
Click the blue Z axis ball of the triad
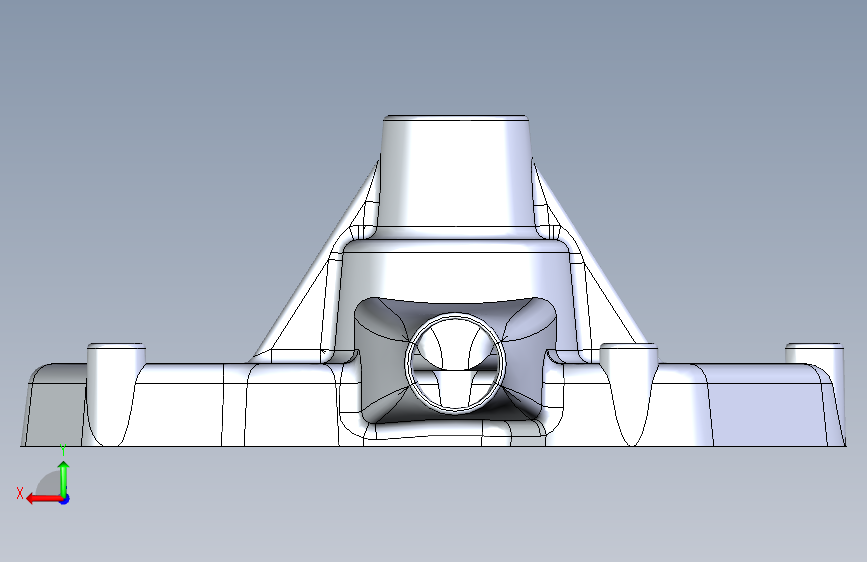[65, 499]
